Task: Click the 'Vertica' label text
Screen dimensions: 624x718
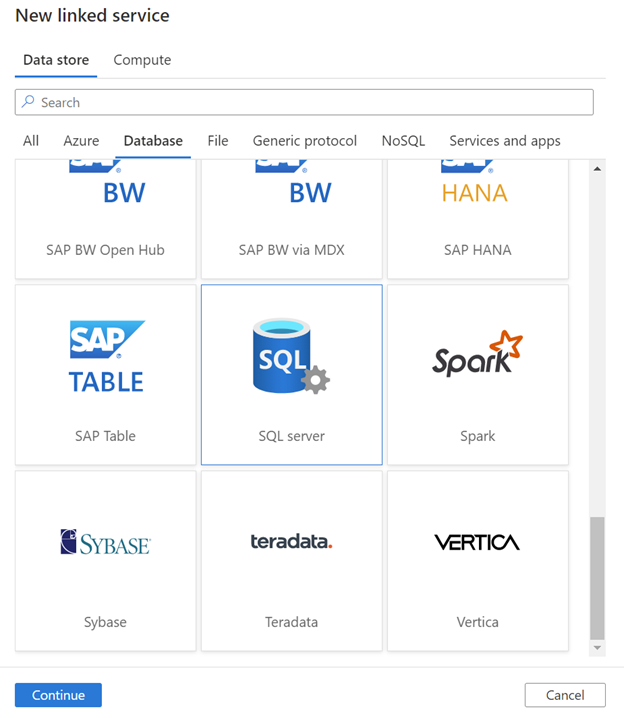Action: pyautogui.click(x=477, y=622)
